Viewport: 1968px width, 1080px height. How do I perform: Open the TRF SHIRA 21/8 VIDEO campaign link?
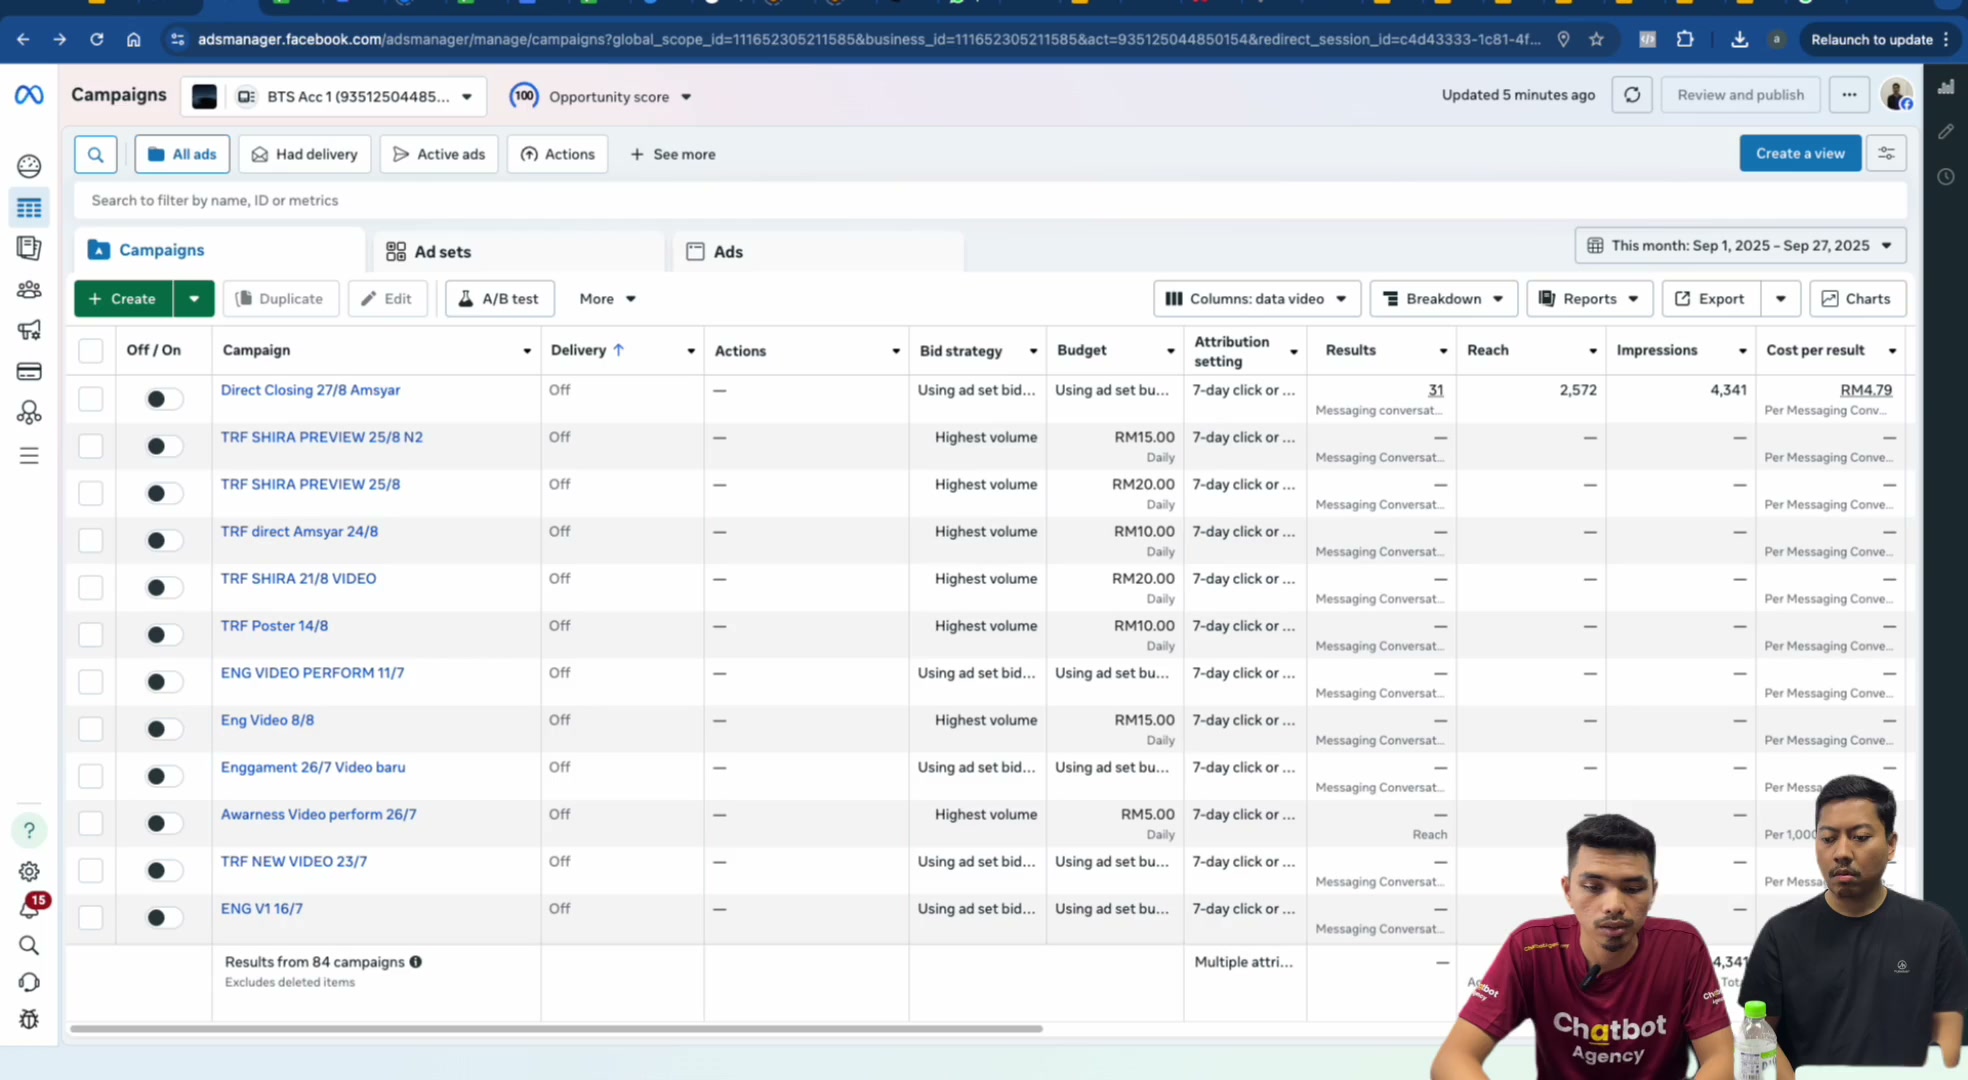tap(298, 578)
